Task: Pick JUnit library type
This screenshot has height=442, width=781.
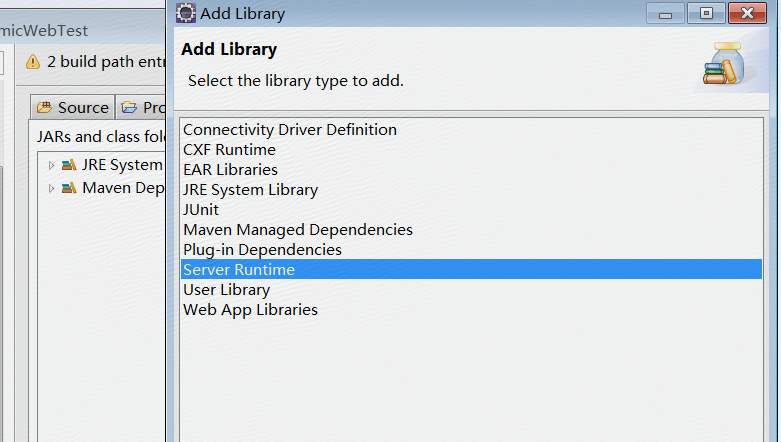Action: 471,209
